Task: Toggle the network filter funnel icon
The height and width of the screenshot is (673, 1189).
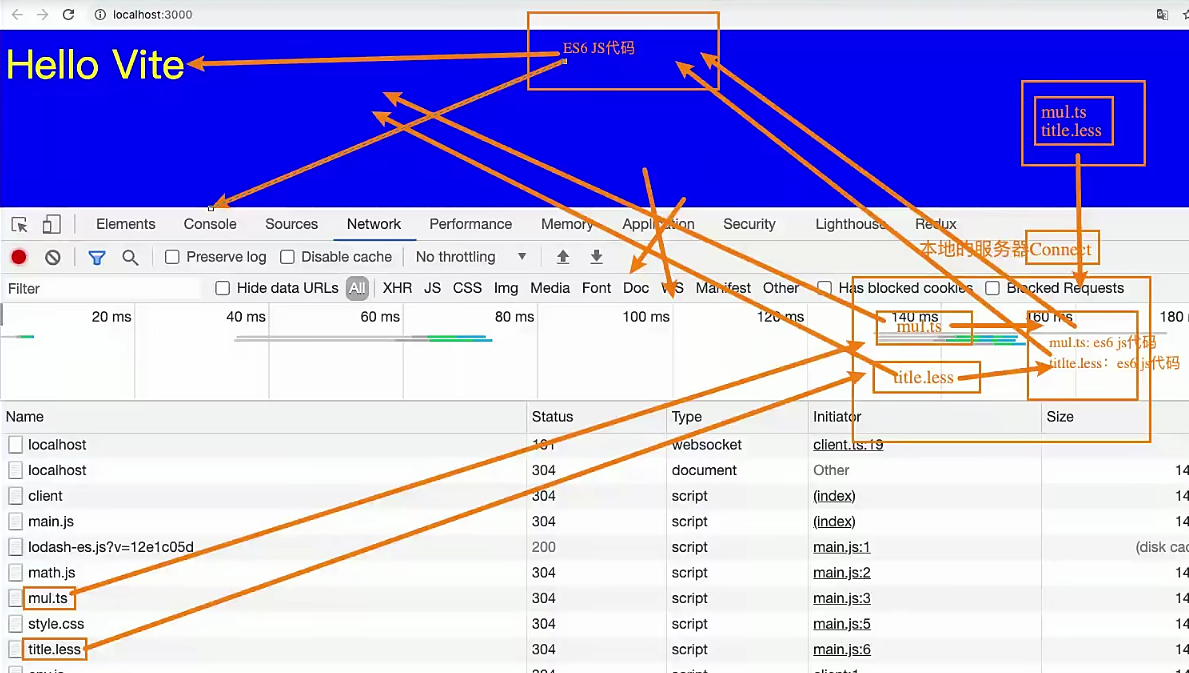Action: 97,257
